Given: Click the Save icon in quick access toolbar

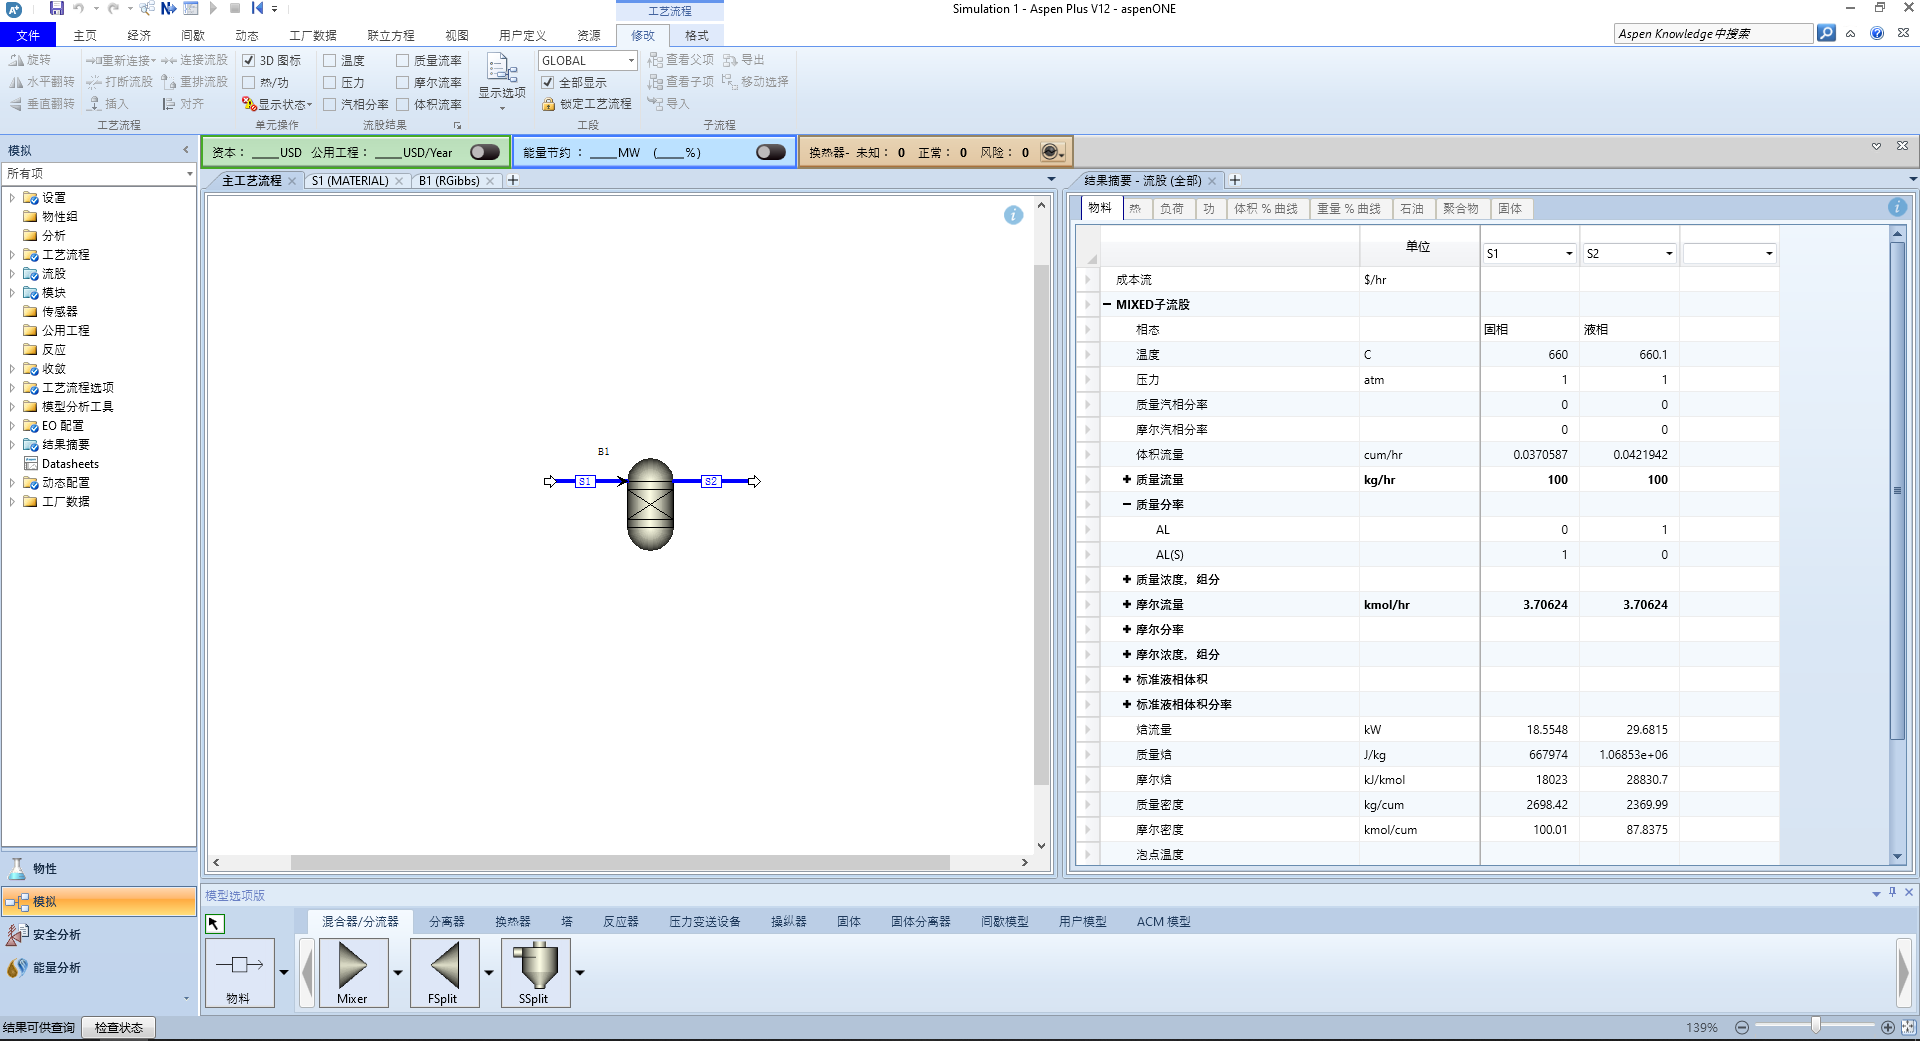Looking at the screenshot, I should point(57,8).
